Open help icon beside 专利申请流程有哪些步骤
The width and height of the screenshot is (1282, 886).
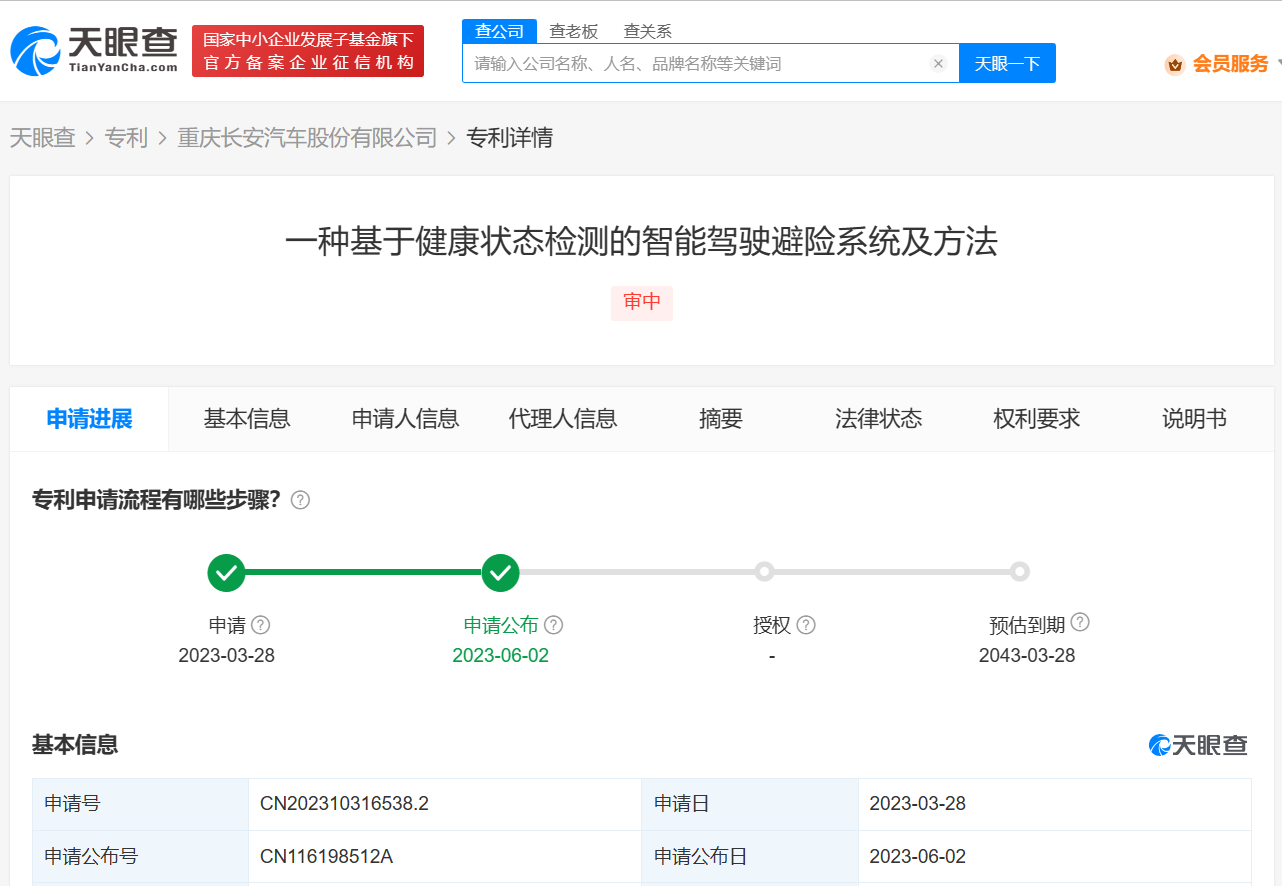[300, 500]
